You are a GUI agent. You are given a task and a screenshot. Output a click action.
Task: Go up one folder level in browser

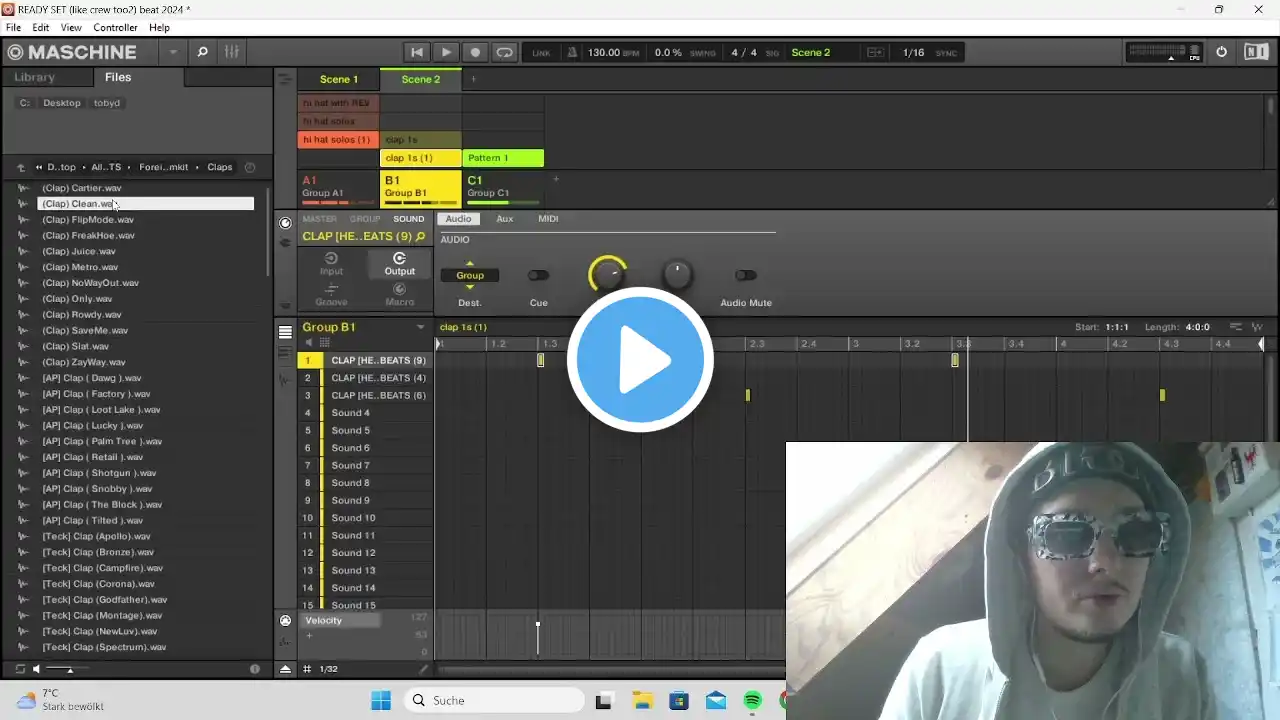click(x=20, y=167)
